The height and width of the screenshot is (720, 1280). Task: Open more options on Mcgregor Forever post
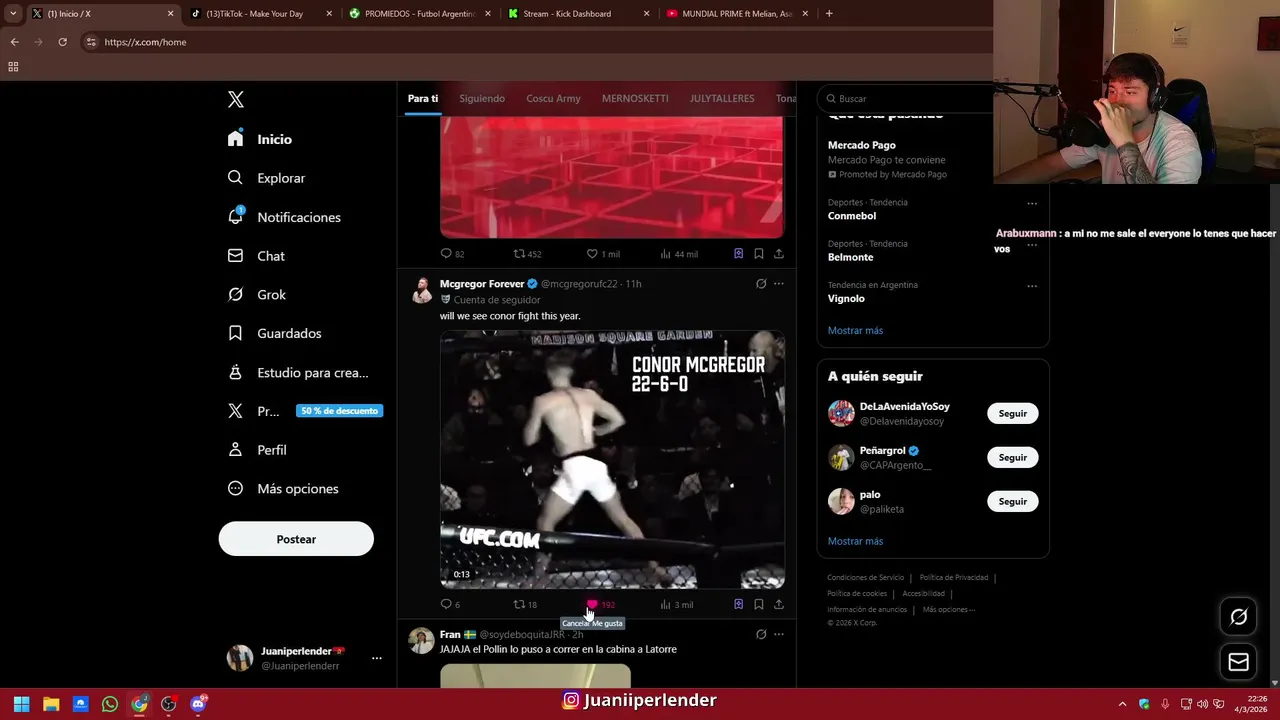tap(779, 284)
